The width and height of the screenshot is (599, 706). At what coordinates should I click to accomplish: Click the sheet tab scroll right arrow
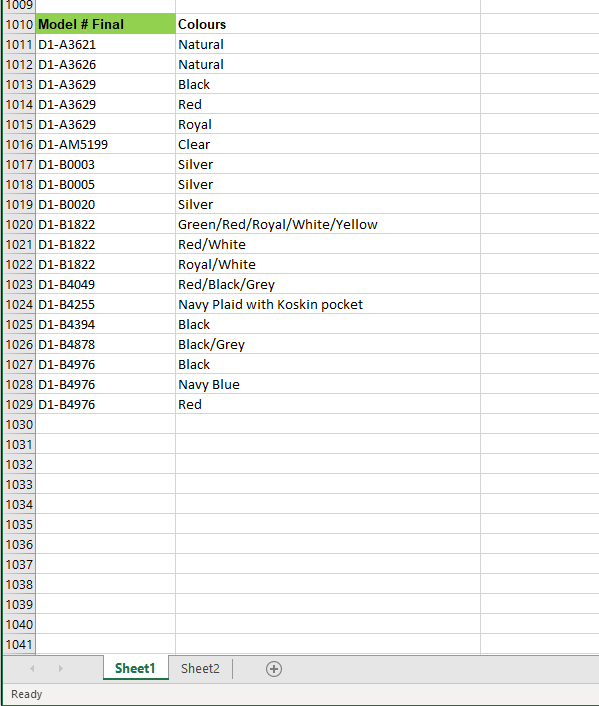pos(60,669)
